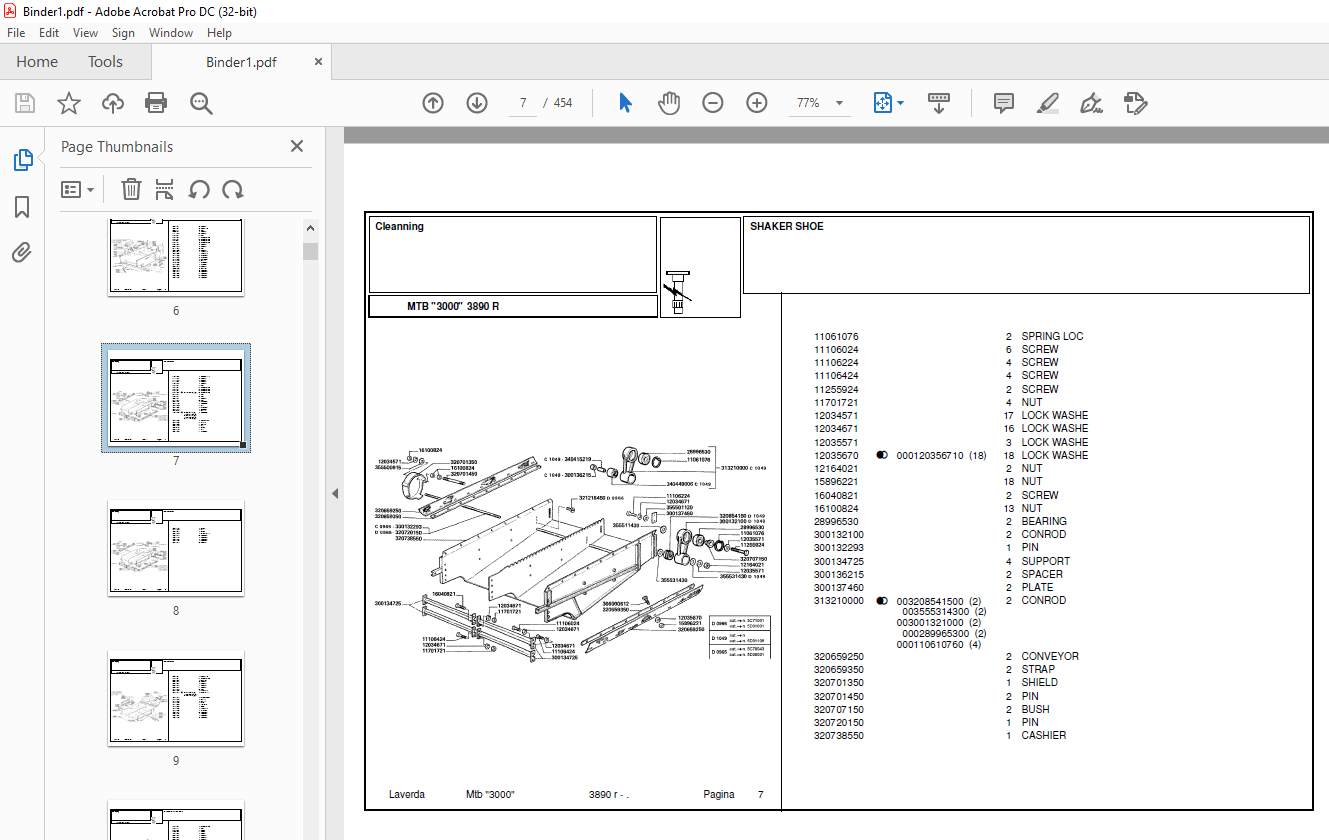Open the Fill & Sign pen tool
Screen dimensions: 1329x840
click(x=1091, y=103)
